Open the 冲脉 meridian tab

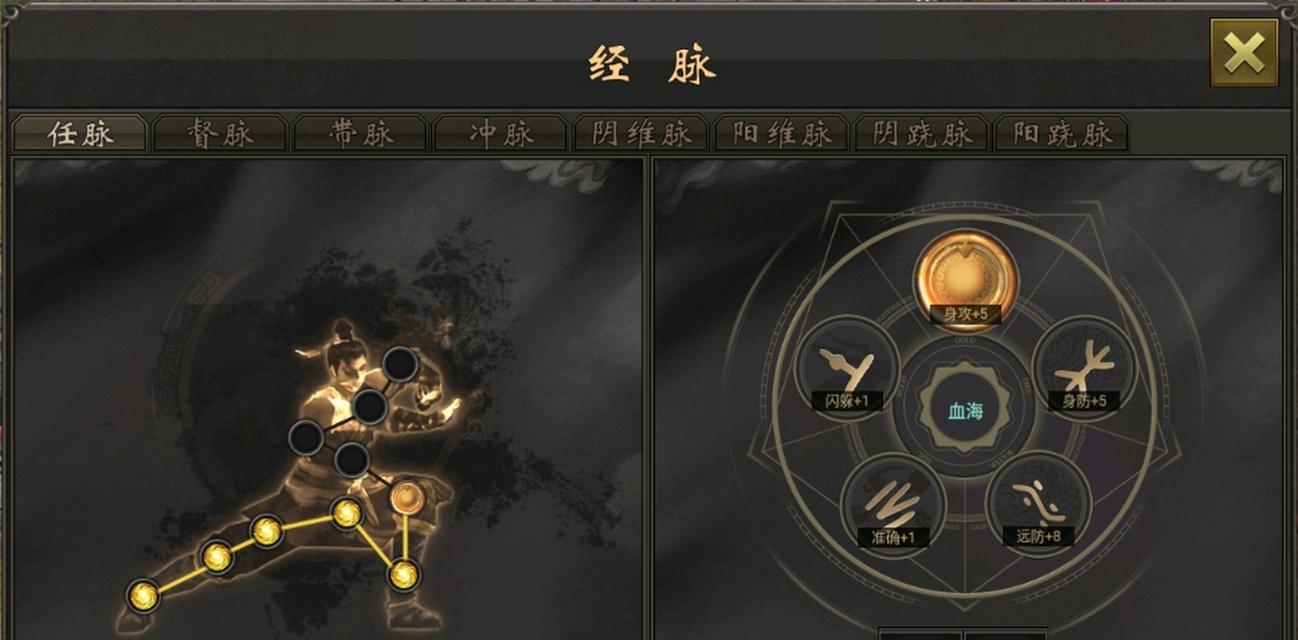pos(500,134)
